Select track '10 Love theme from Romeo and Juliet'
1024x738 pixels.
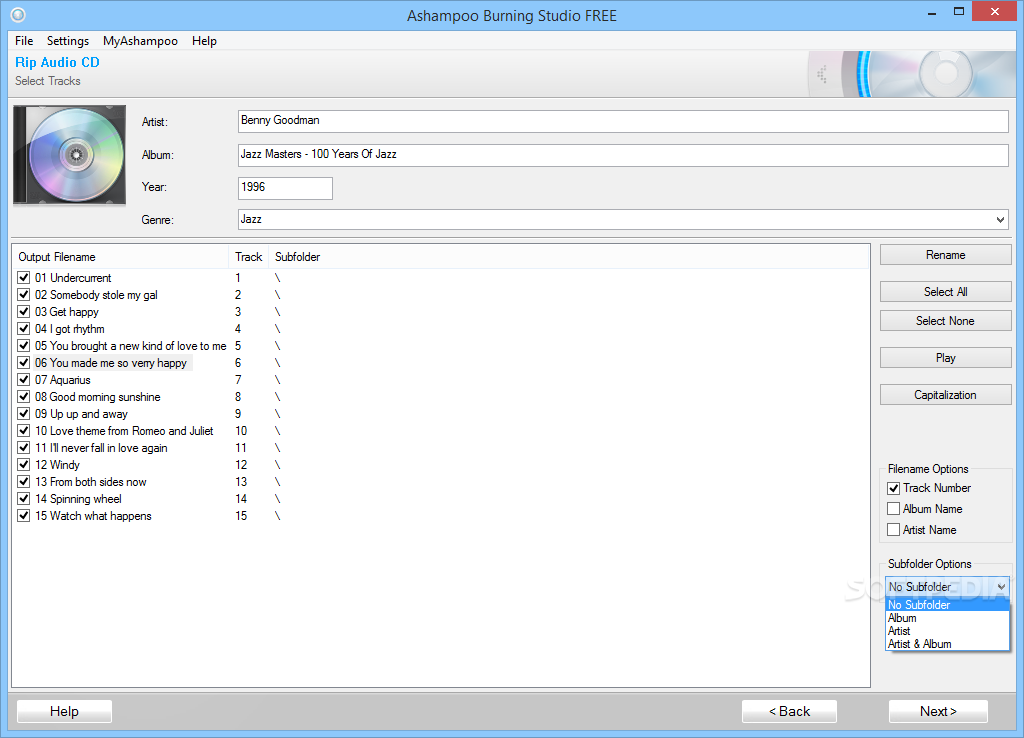pos(124,430)
